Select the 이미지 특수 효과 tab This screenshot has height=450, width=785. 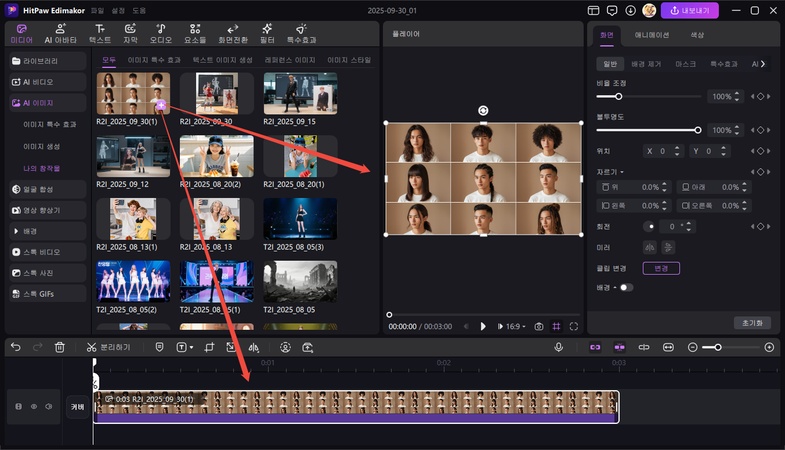coord(154,60)
